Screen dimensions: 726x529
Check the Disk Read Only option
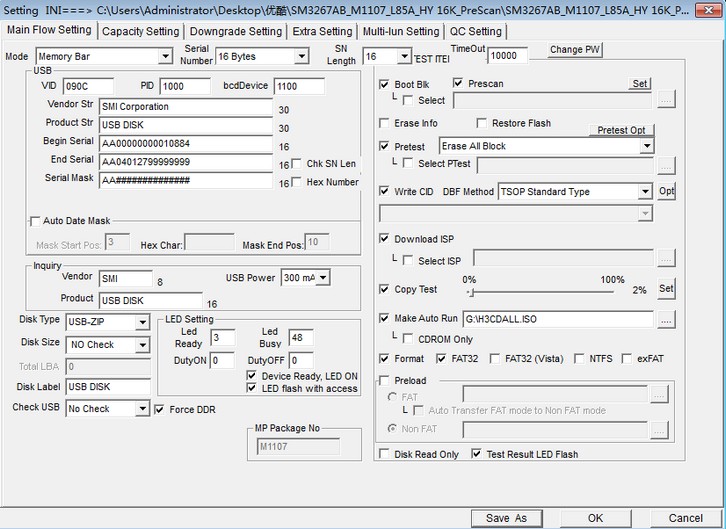point(385,454)
